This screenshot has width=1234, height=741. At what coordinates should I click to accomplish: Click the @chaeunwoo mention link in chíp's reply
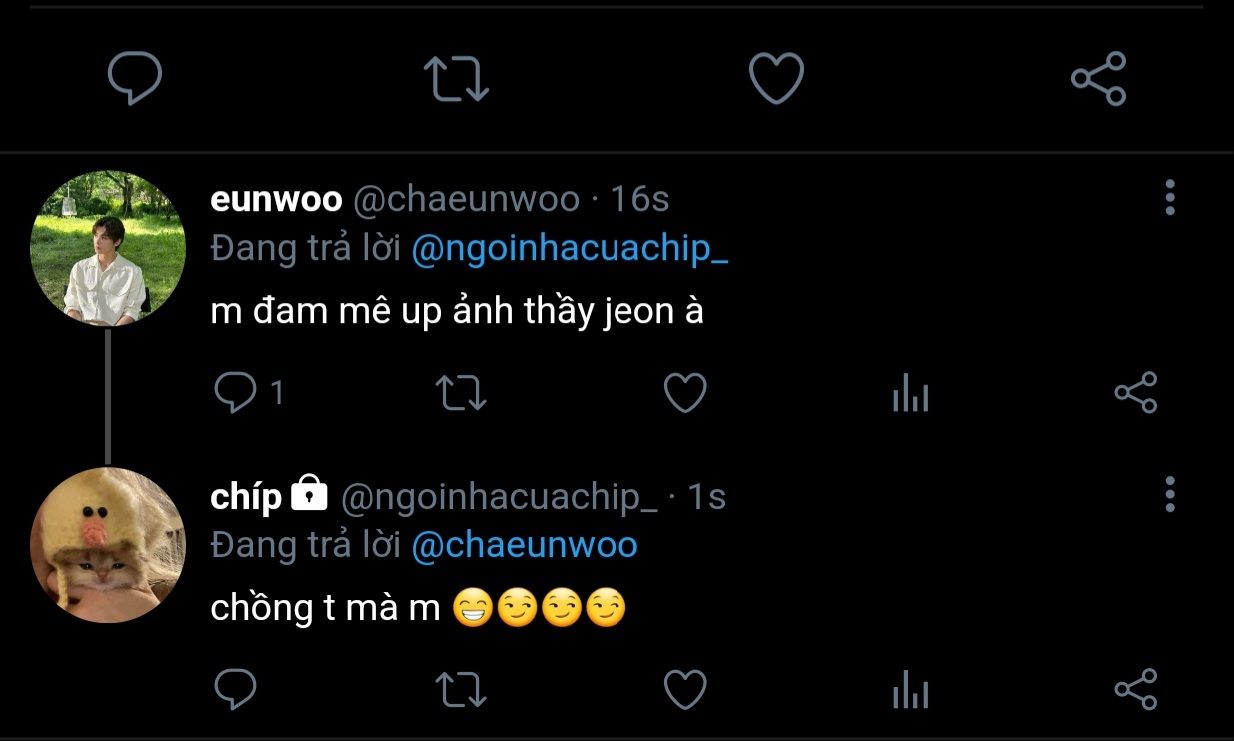tap(524, 546)
